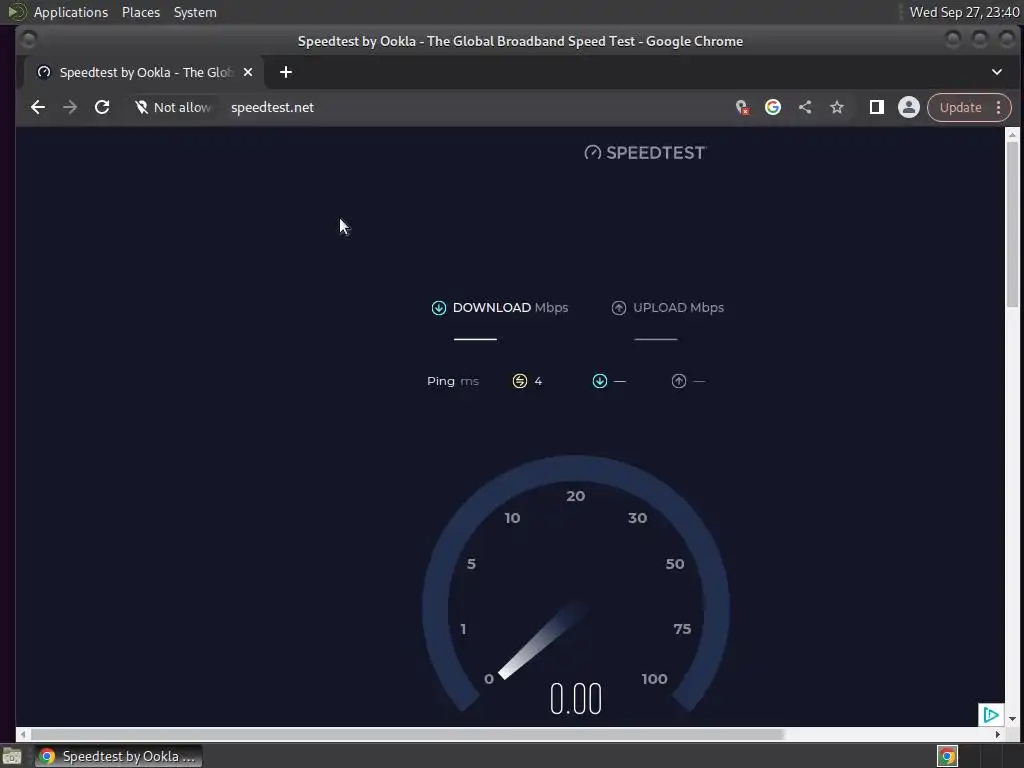The height and width of the screenshot is (768, 1024).
Task: Click the idle ping value 4
Action: point(538,381)
